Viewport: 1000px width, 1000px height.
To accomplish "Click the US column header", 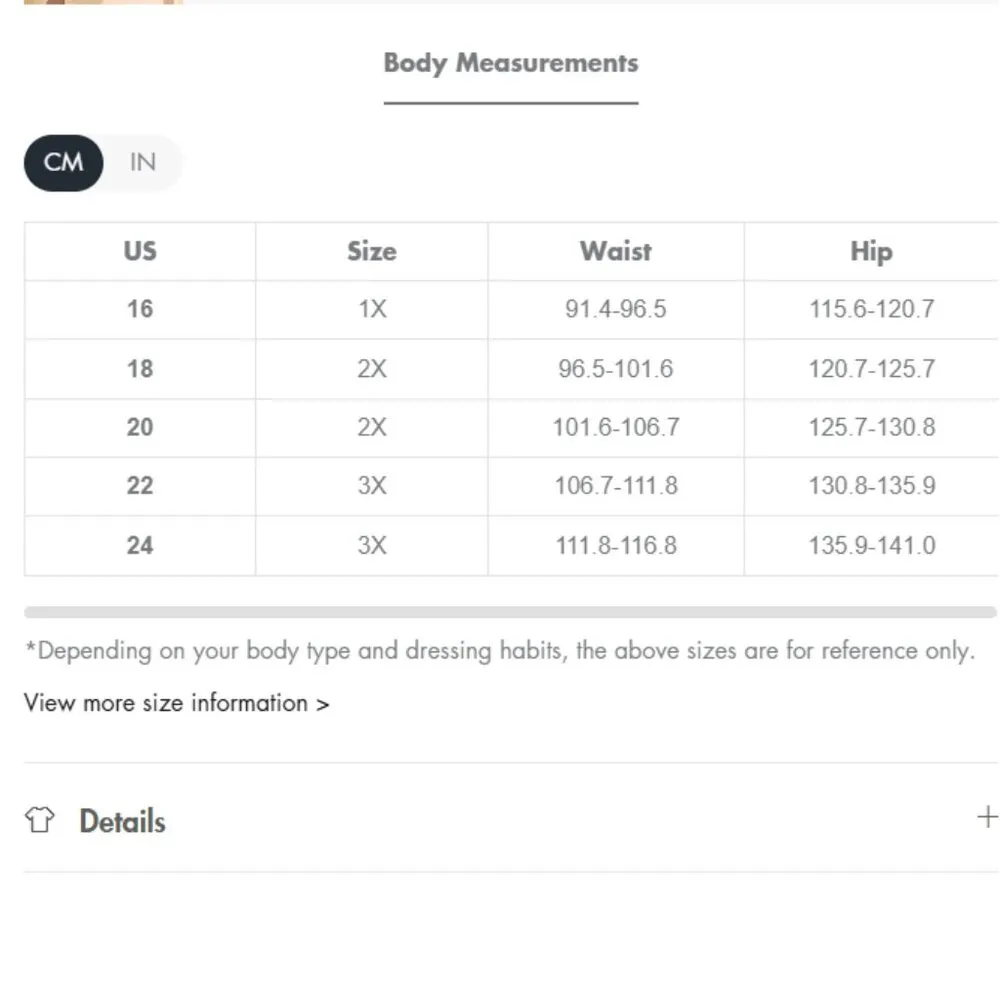I will coord(140,251).
